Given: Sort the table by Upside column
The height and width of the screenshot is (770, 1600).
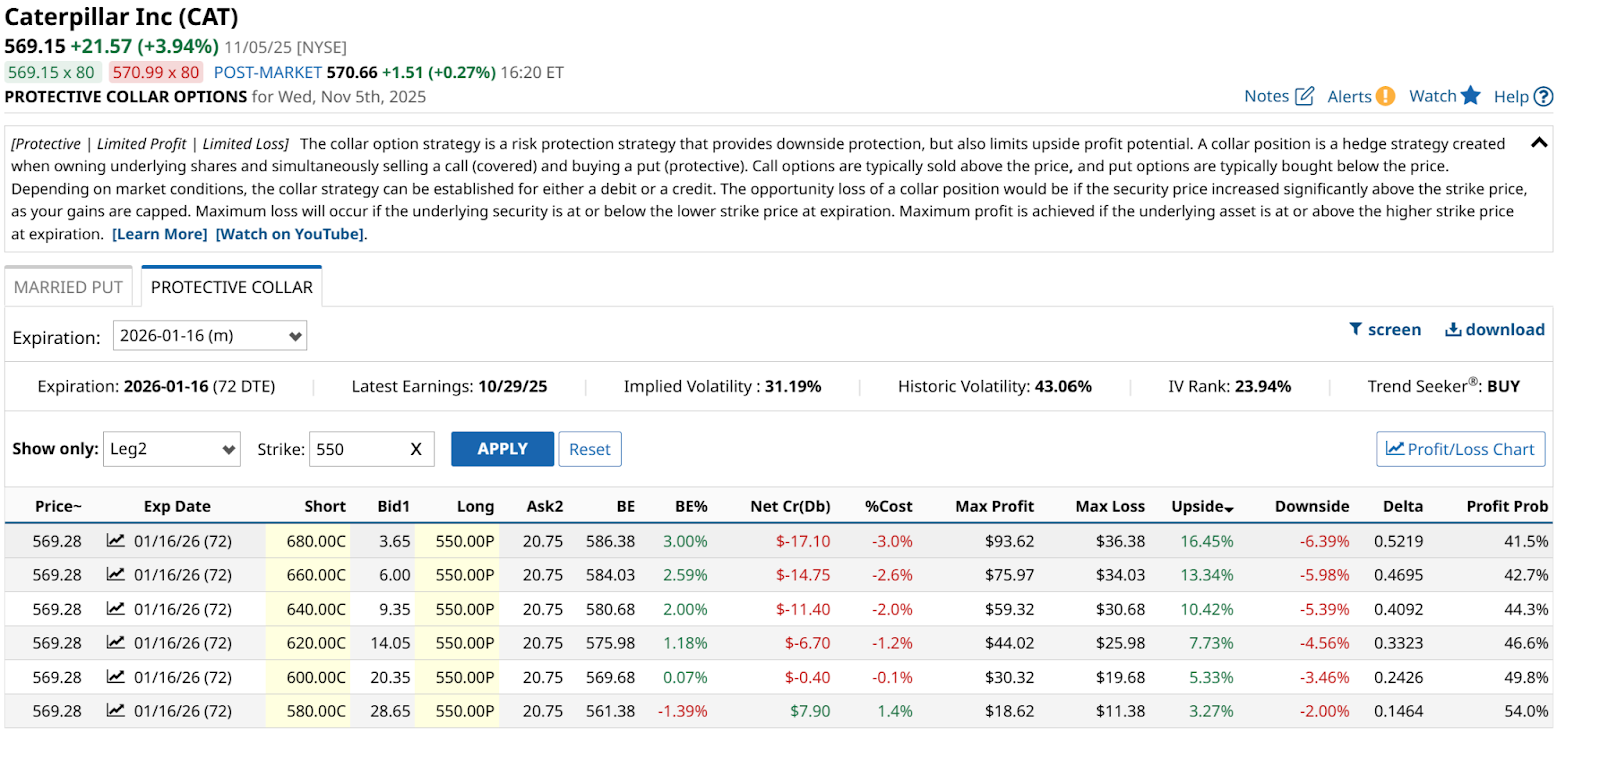Looking at the screenshot, I should (x=1201, y=507).
